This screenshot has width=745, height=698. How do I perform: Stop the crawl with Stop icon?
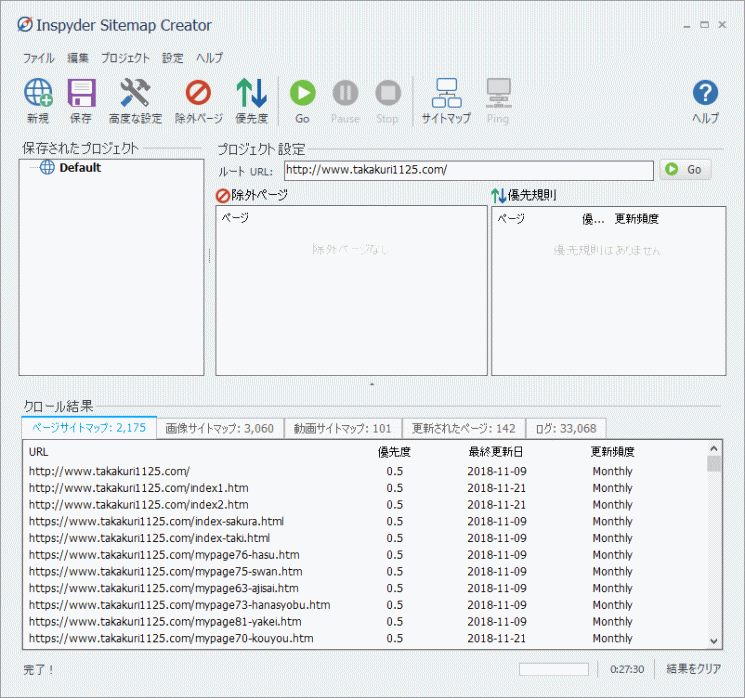388,101
